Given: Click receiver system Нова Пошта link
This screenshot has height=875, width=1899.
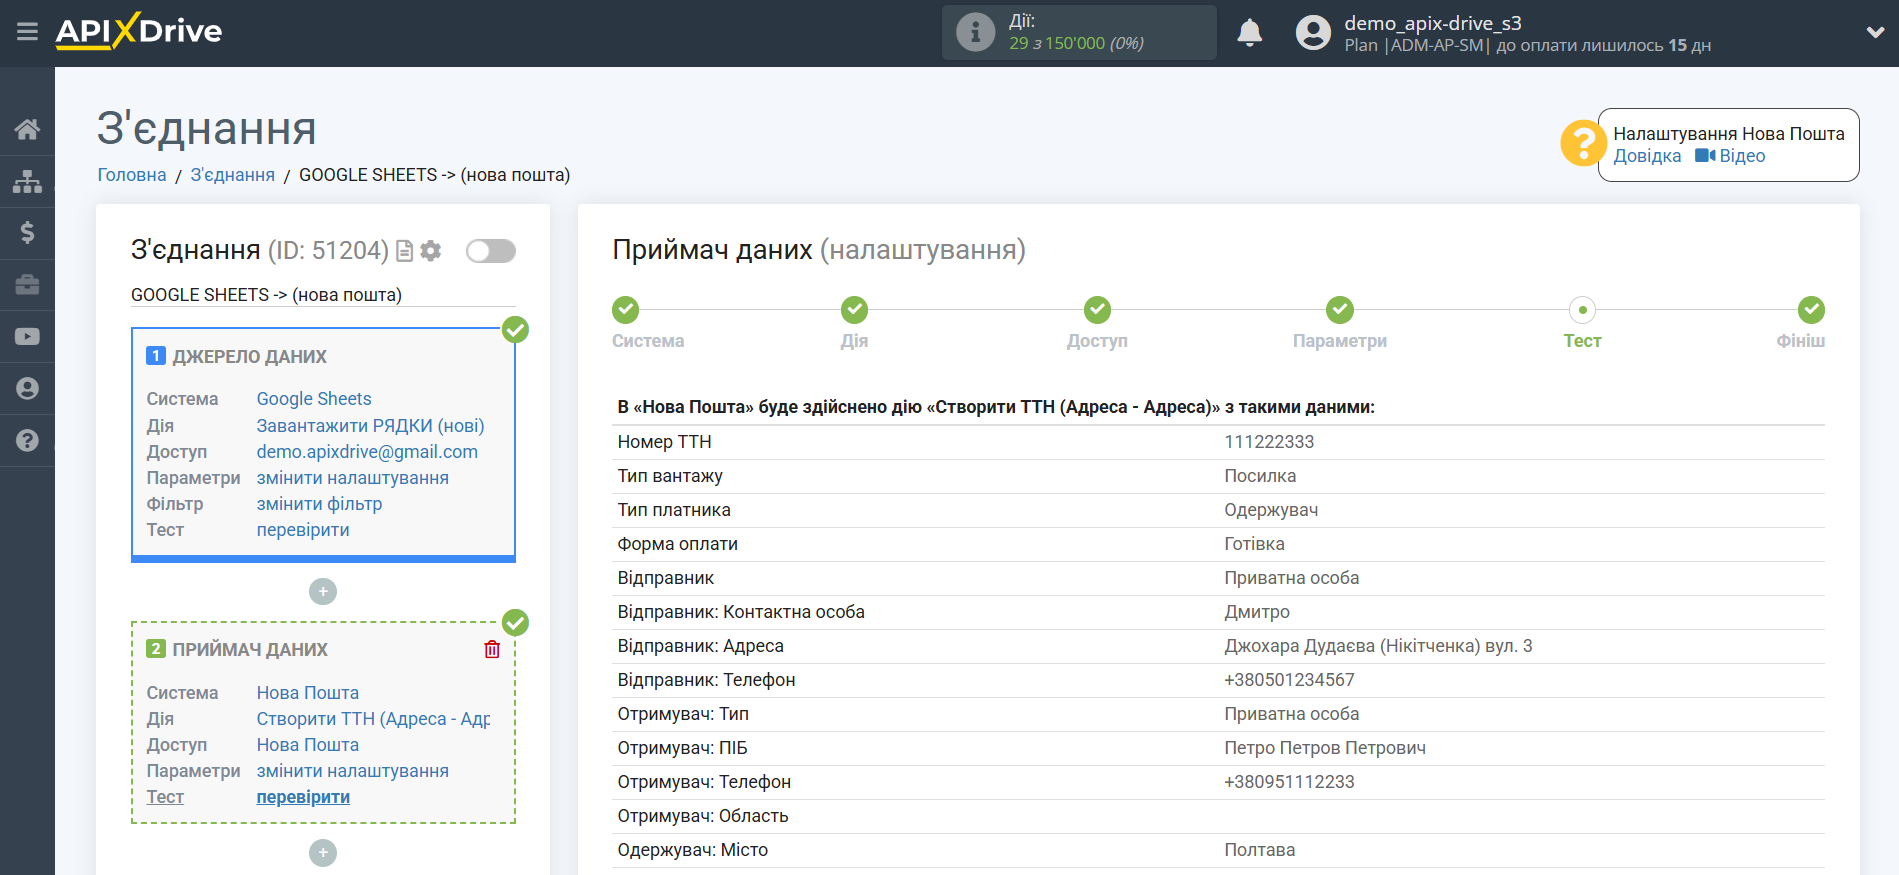Looking at the screenshot, I should click(x=307, y=693).
